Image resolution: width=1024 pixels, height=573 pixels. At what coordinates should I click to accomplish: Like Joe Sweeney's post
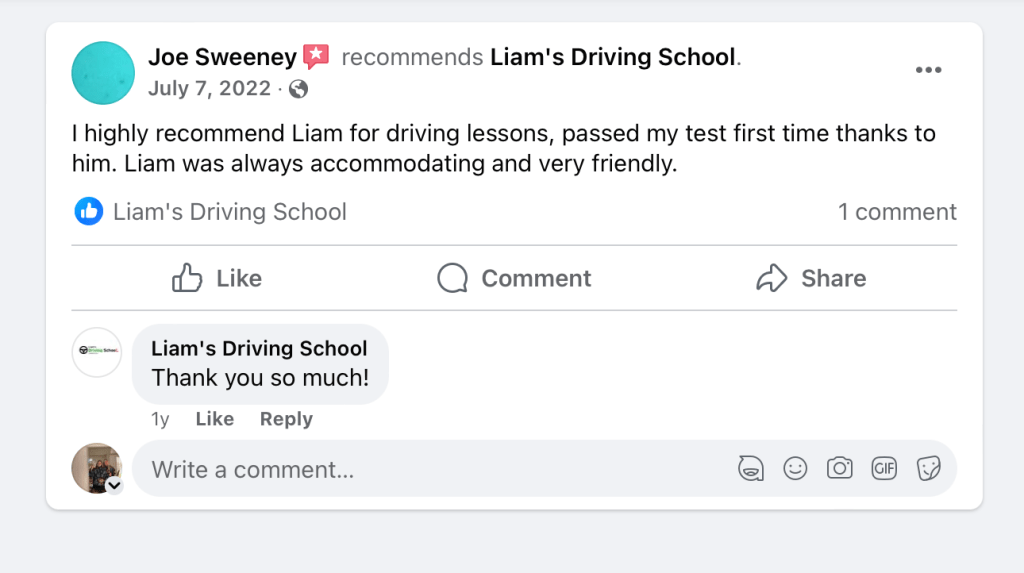[x=217, y=278]
